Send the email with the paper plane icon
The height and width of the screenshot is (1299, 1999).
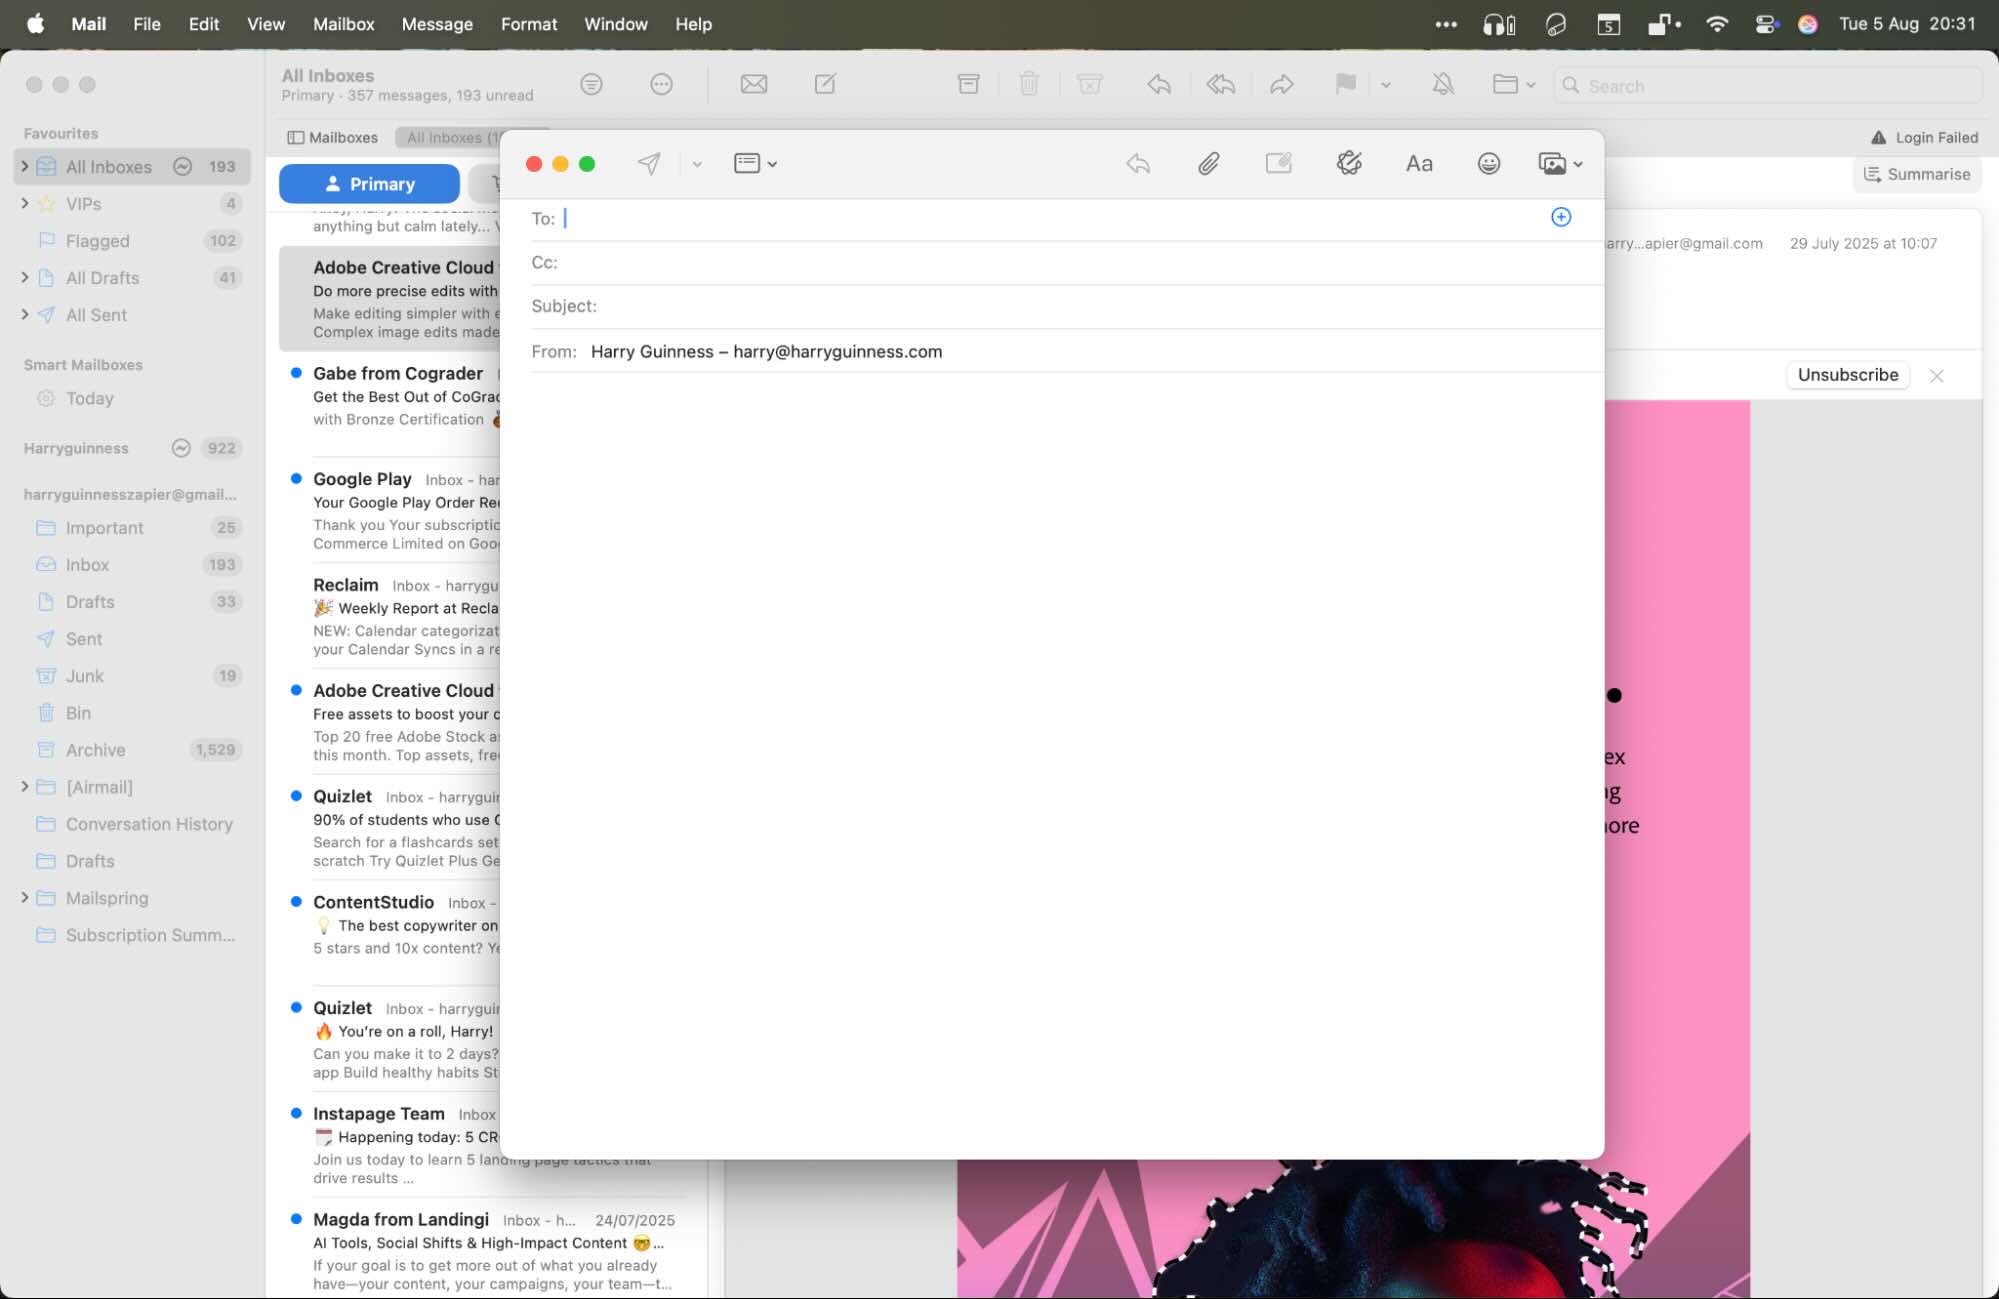click(x=648, y=163)
